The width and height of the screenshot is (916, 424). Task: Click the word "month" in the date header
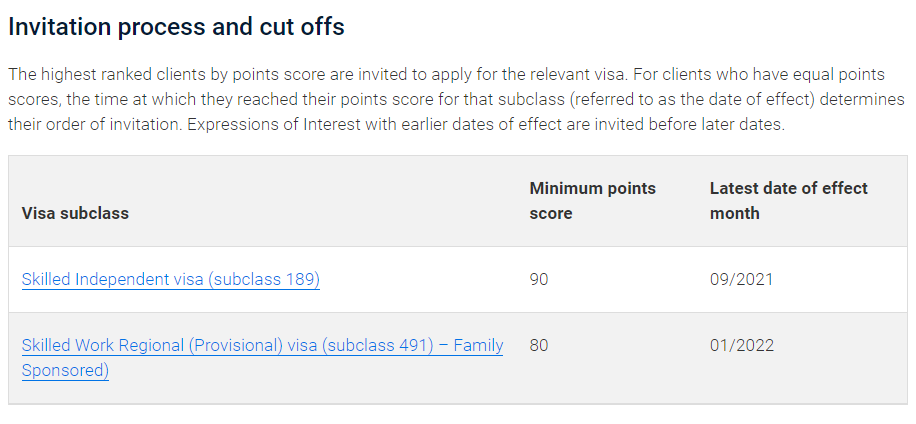click(735, 213)
